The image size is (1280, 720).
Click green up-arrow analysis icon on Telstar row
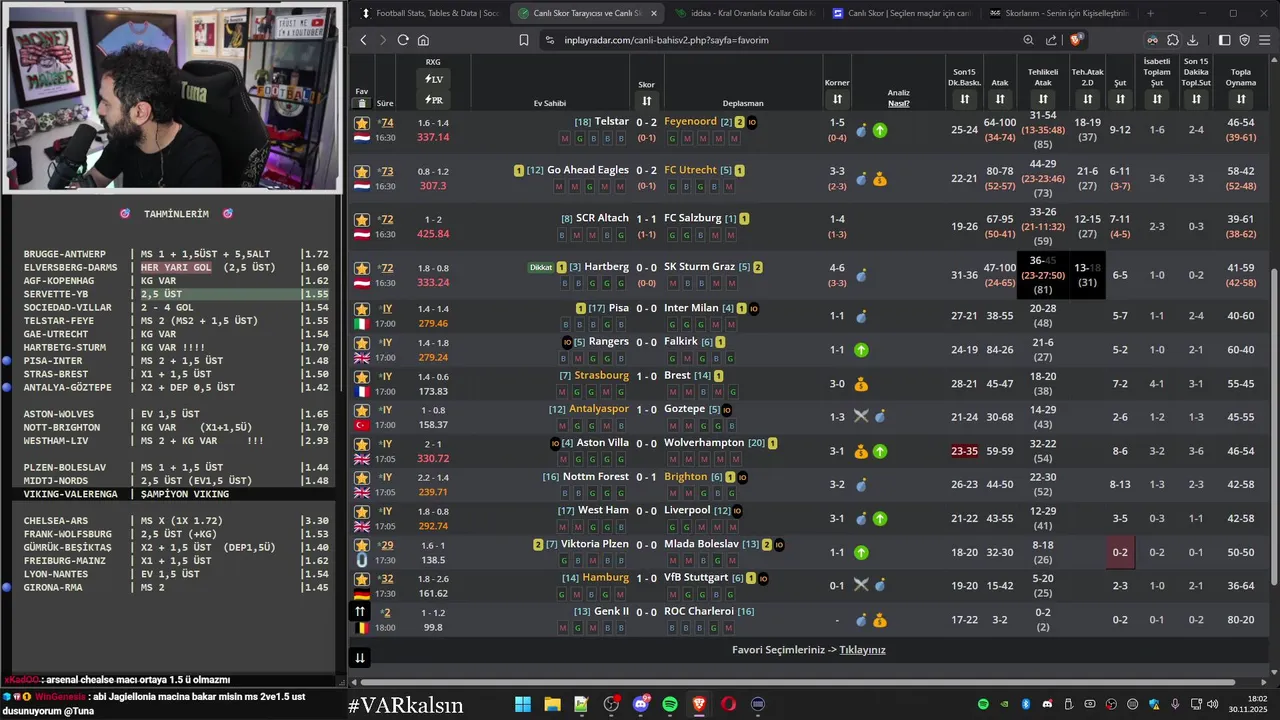[x=880, y=130]
